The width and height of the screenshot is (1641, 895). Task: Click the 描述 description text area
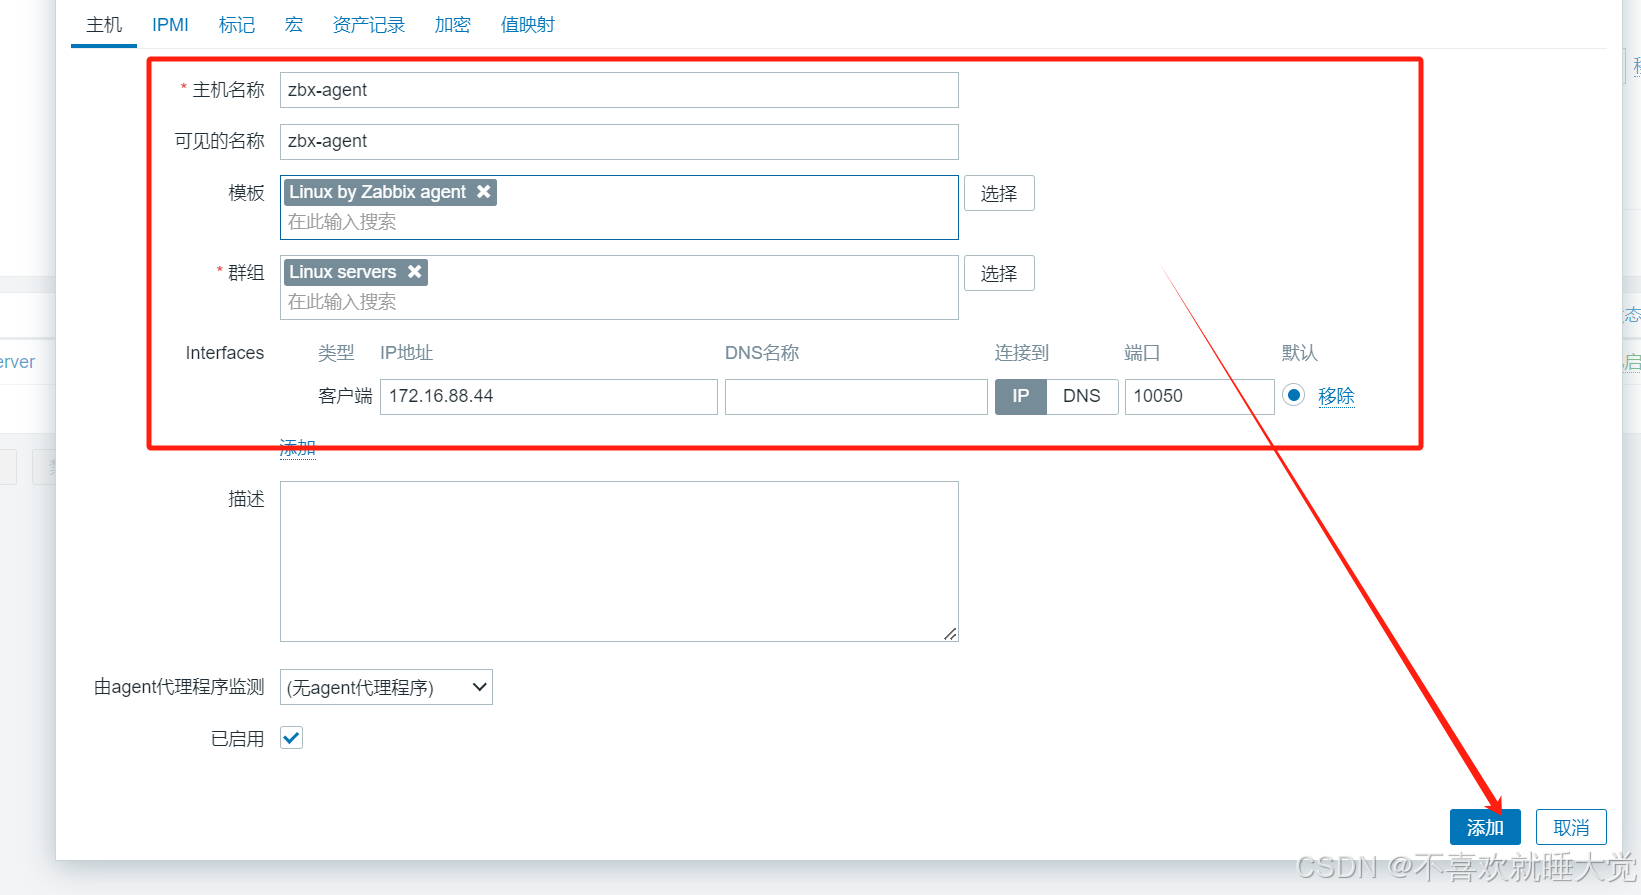[619, 561]
